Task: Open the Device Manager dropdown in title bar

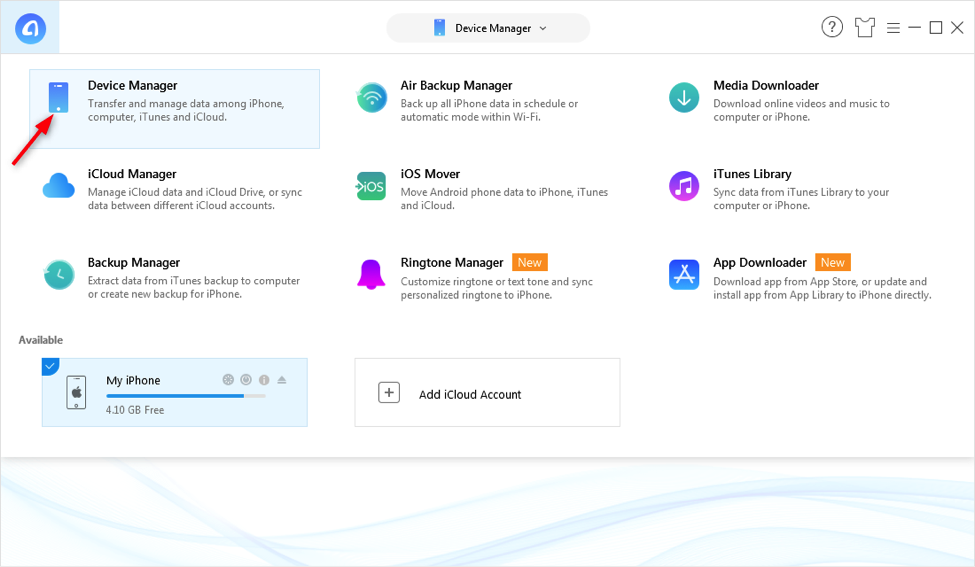Action: tap(489, 28)
